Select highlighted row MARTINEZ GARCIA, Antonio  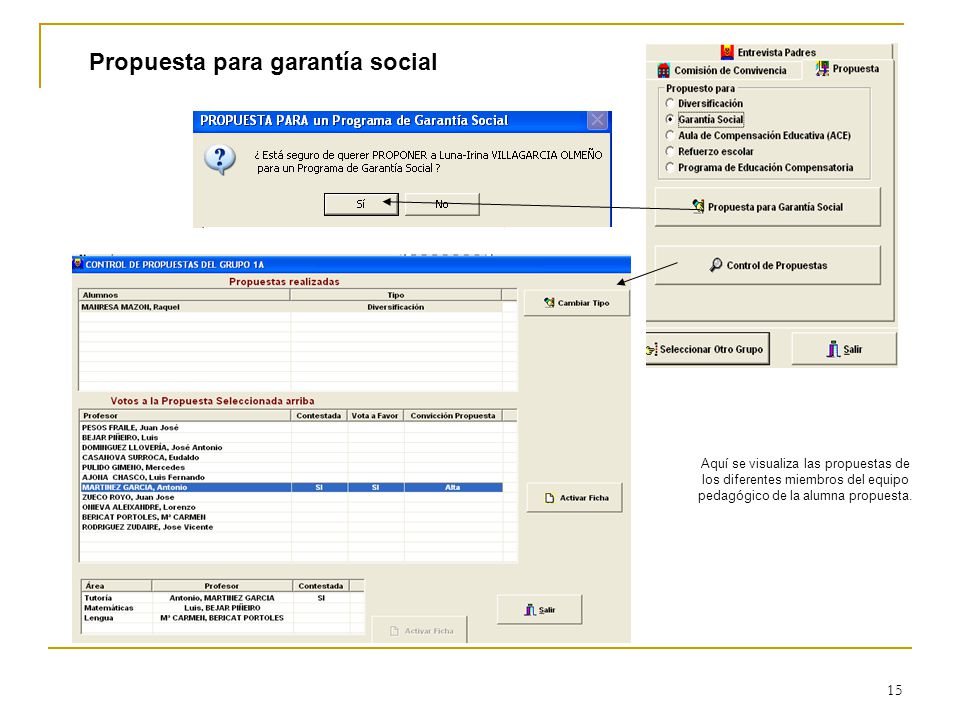[291, 487]
